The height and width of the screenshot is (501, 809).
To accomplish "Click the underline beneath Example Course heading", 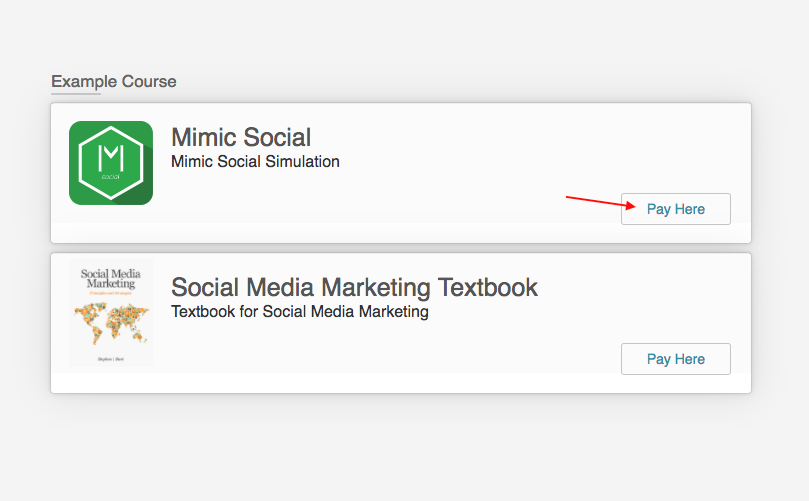I will click(76, 94).
